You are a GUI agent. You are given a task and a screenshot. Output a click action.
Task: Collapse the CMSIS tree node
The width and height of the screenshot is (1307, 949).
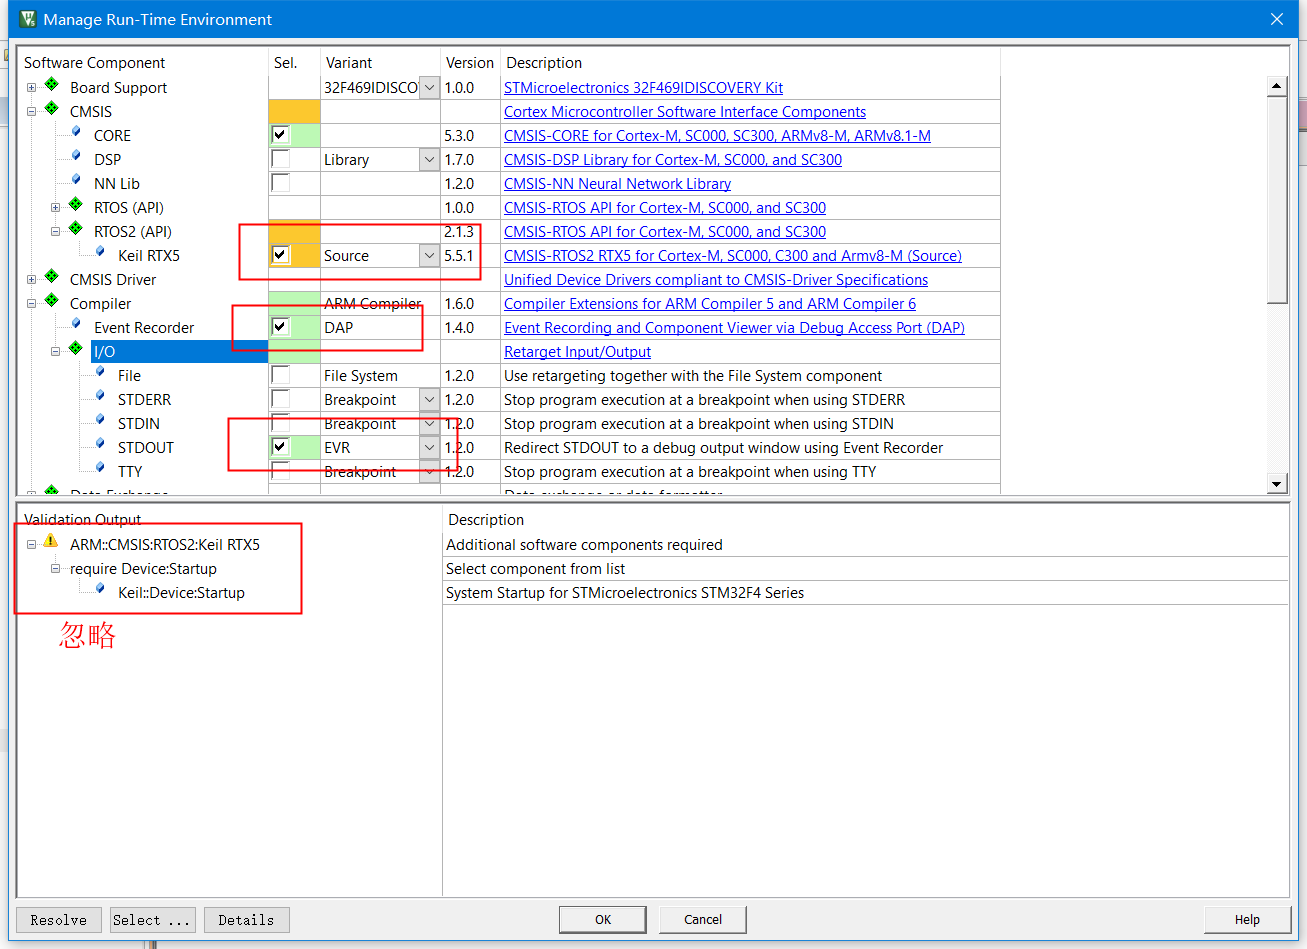coord(31,112)
